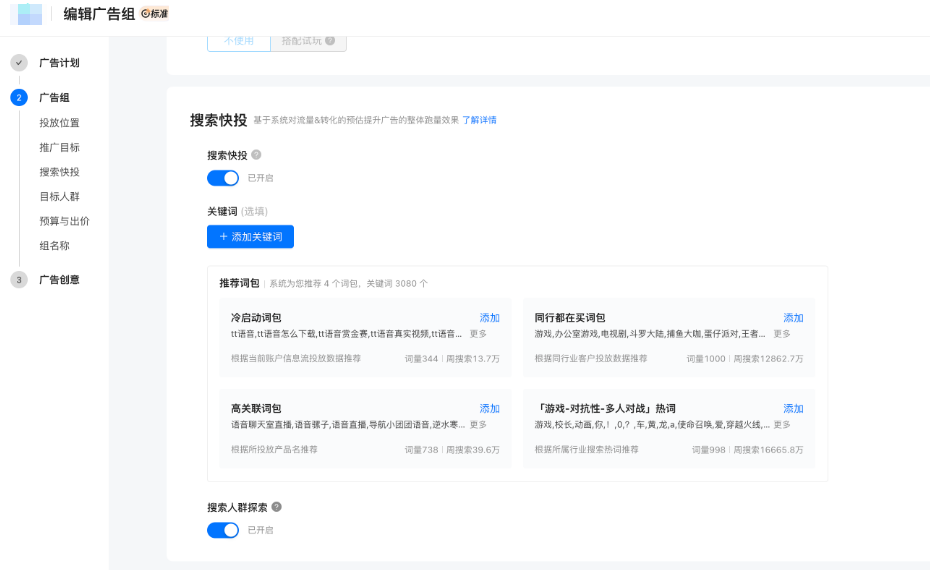Image resolution: width=930 pixels, height=570 pixels.
Task: Add the 冷启动词包 keyword pack
Action: click(489, 318)
